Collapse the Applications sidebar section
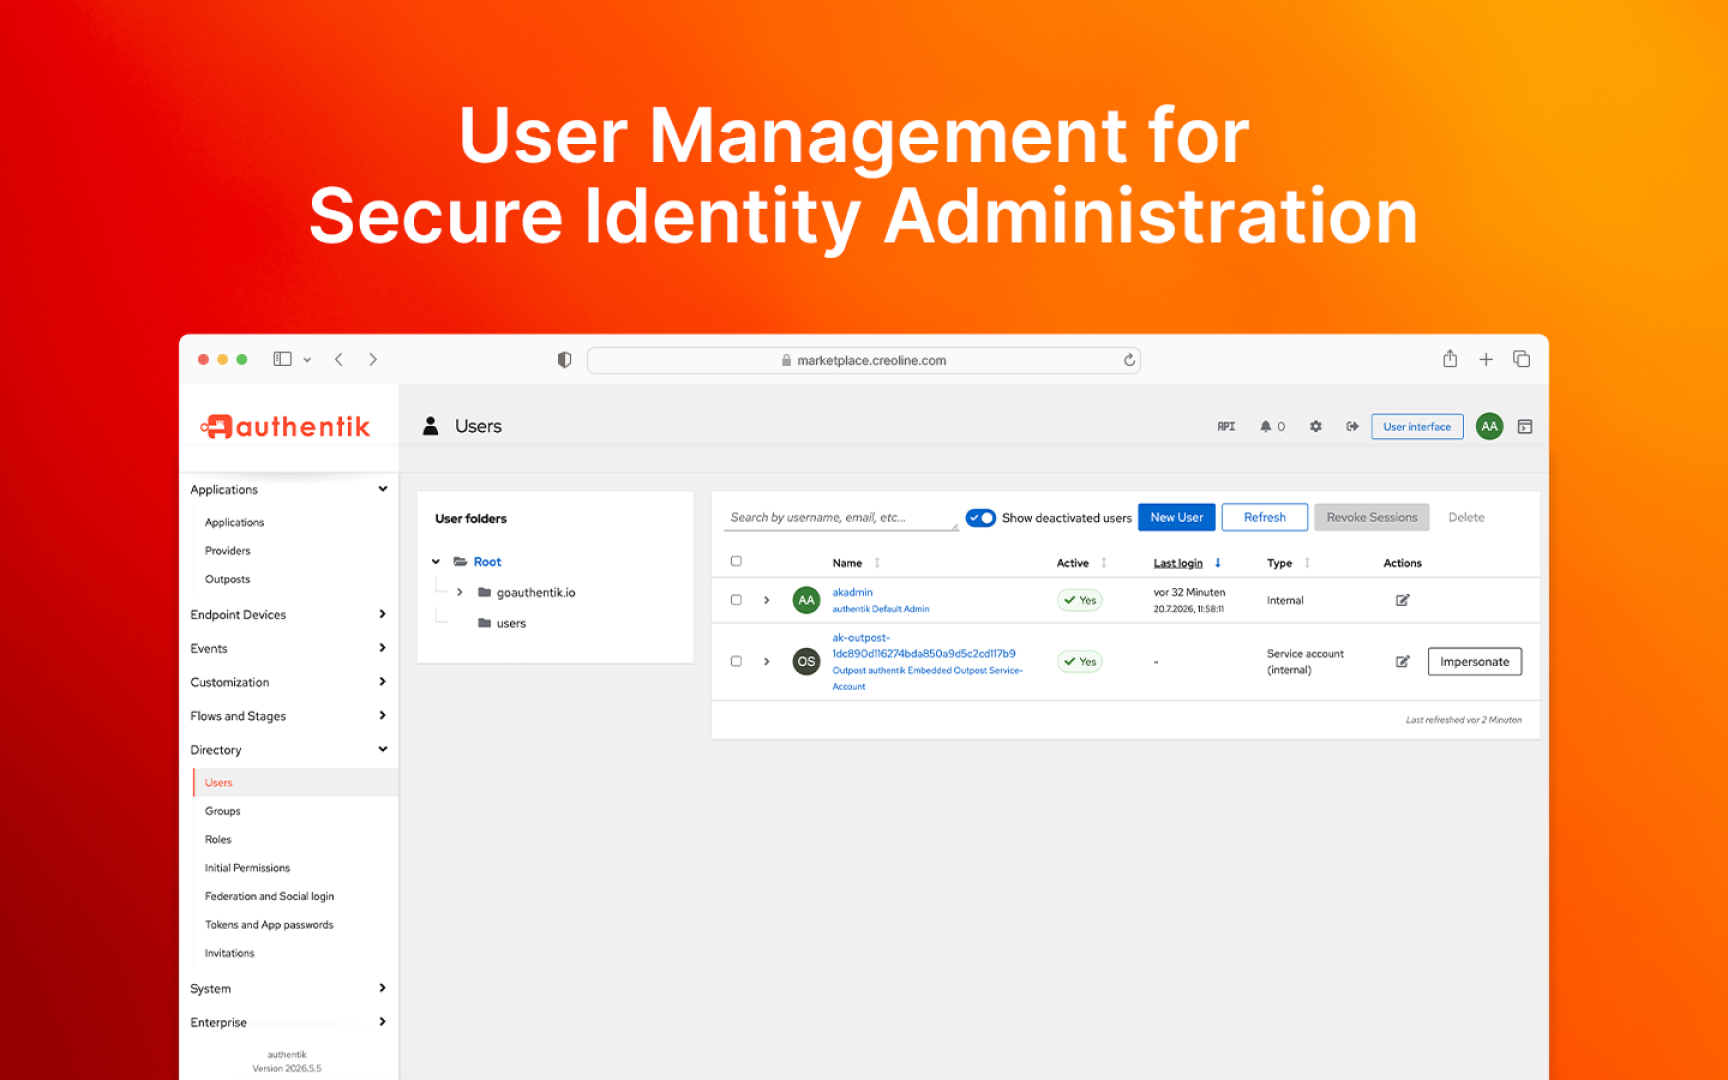Screen dimensions: 1728x1080 click(x=383, y=489)
